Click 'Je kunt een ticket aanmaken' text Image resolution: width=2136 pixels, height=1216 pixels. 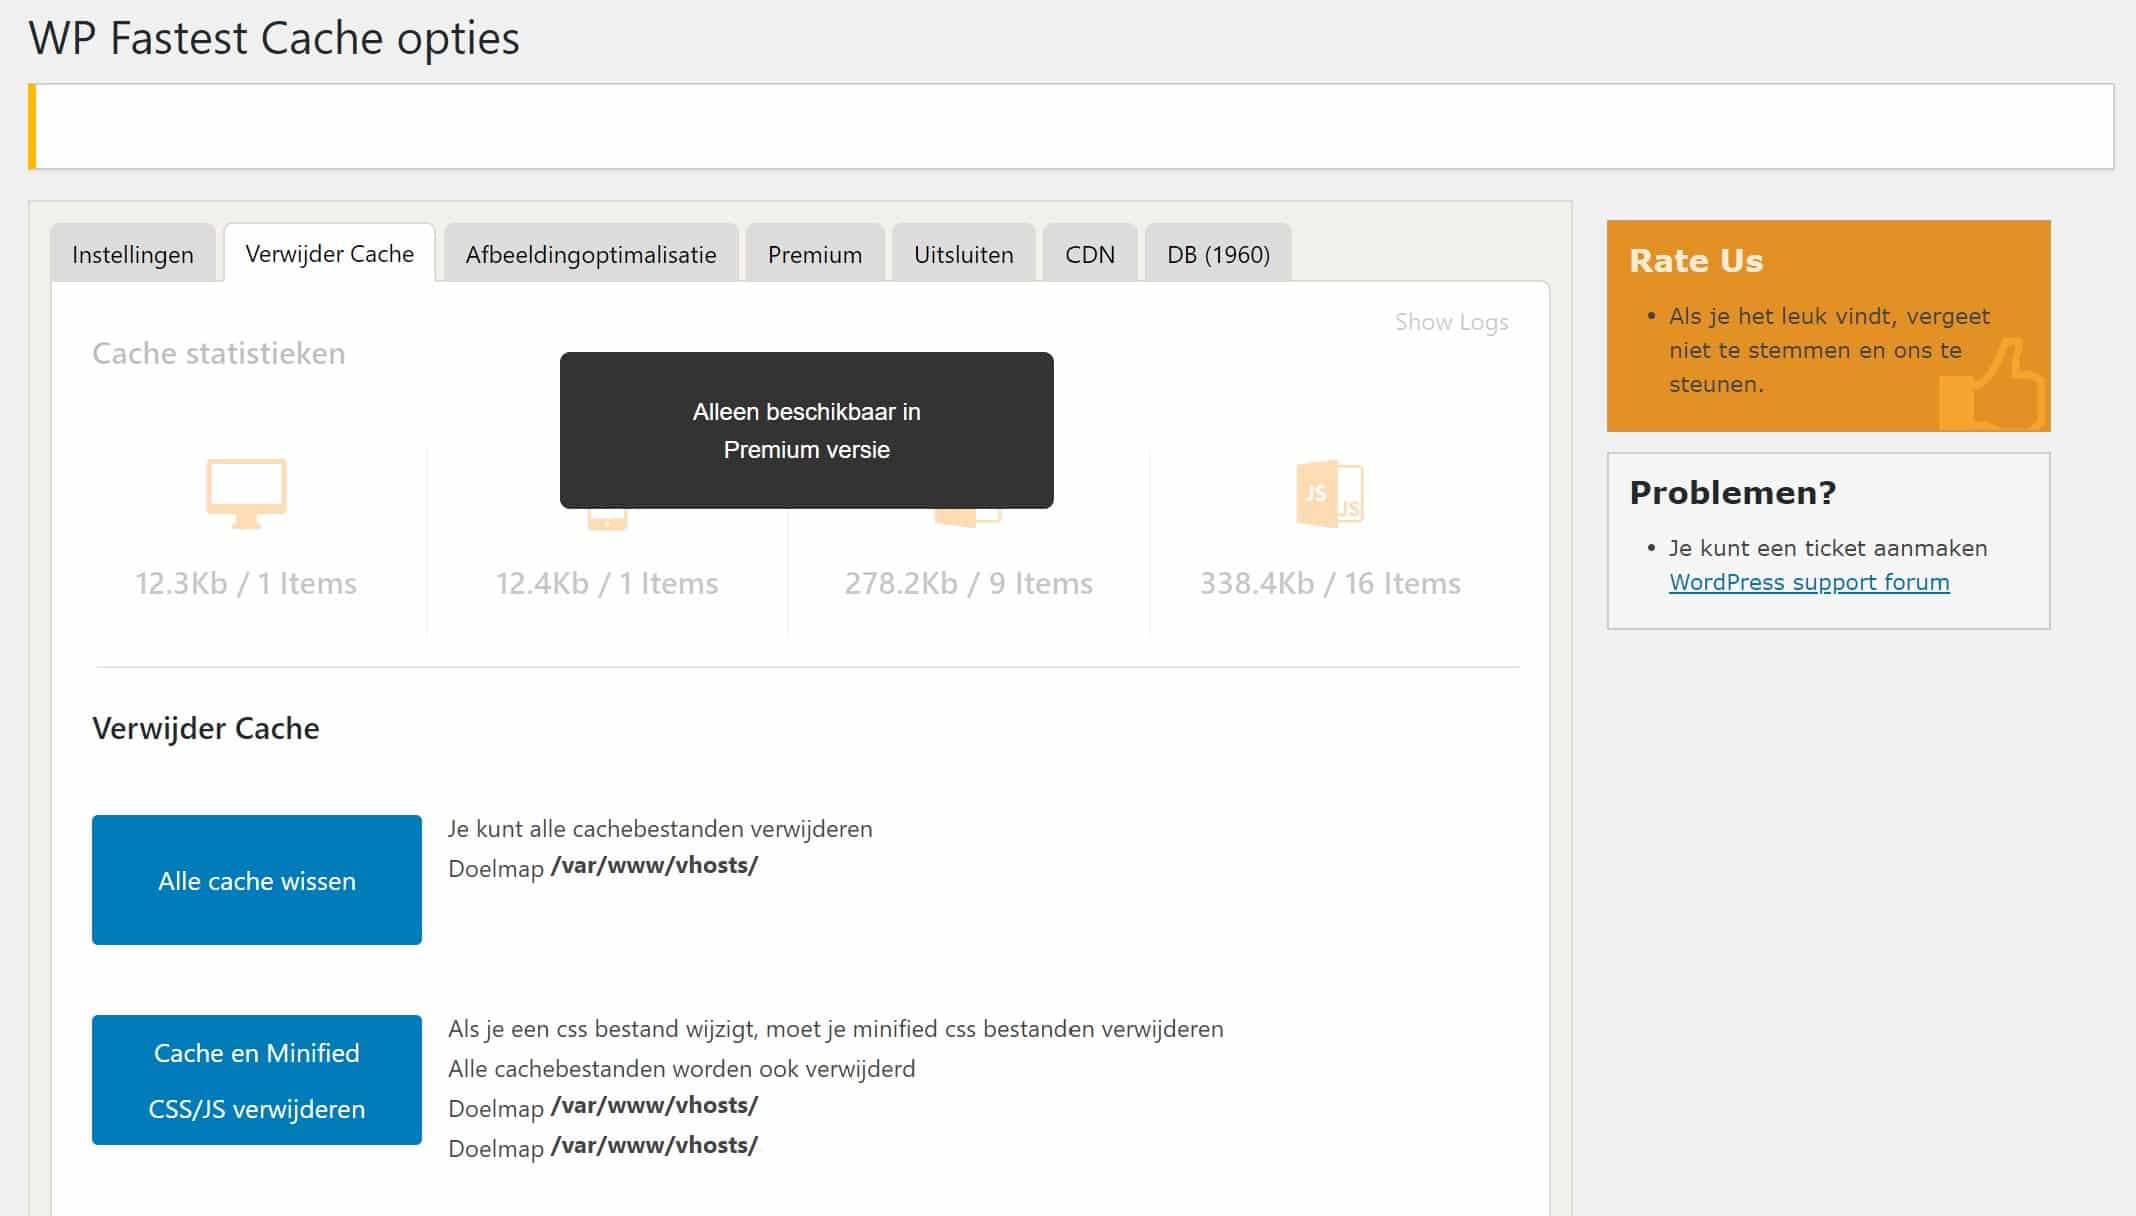point(1828,548)
